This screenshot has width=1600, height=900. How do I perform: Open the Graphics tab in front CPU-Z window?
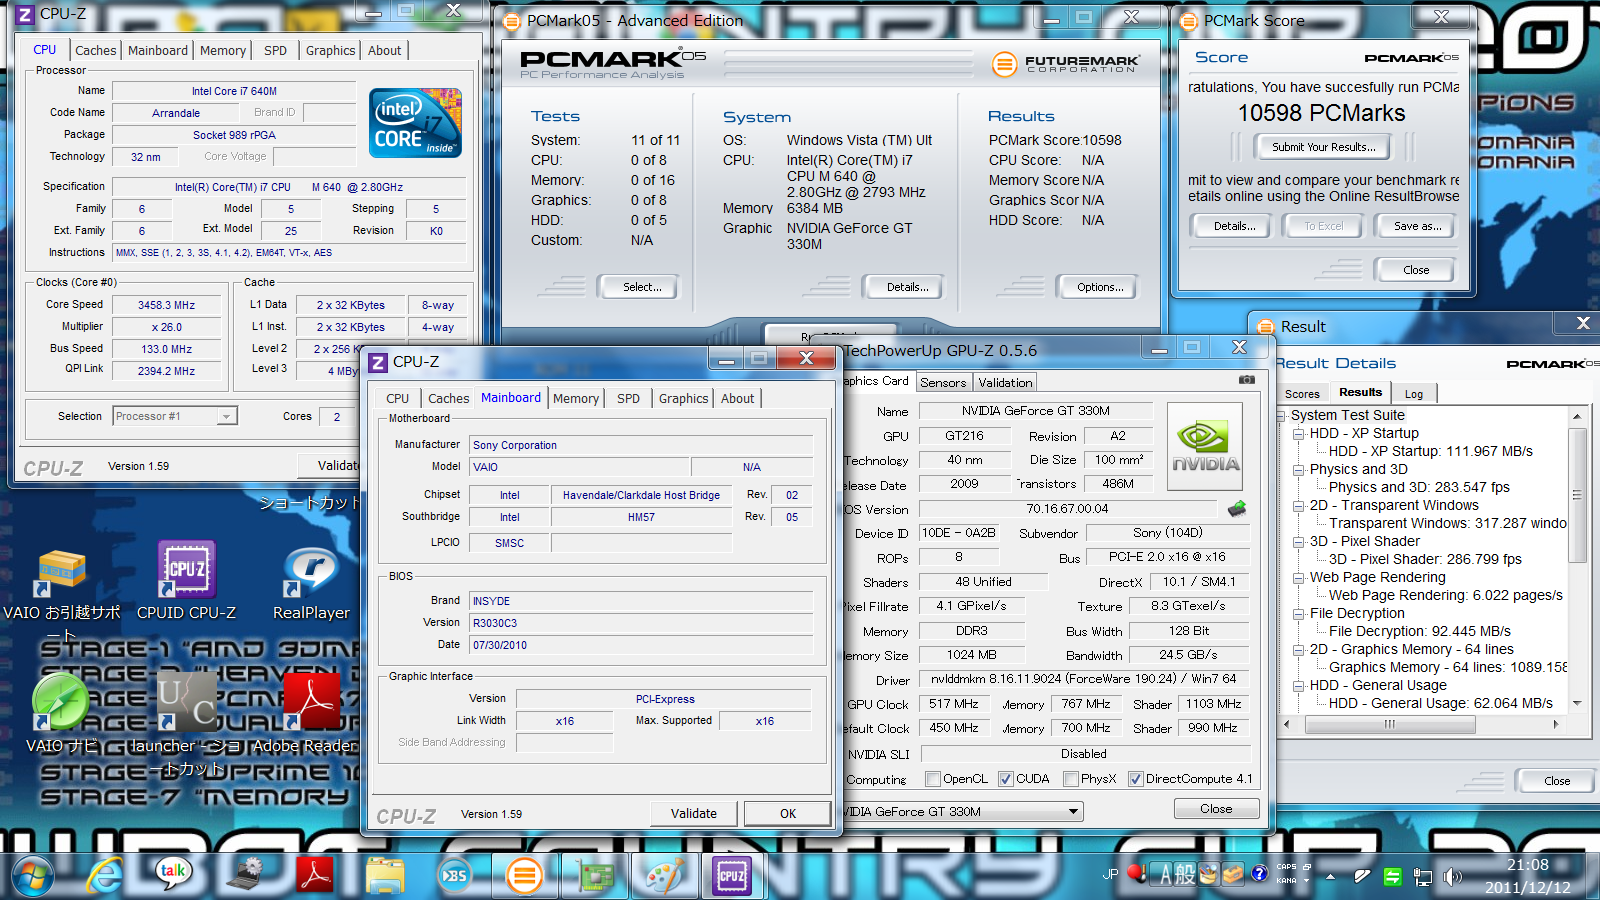click(x=684, y=398)
